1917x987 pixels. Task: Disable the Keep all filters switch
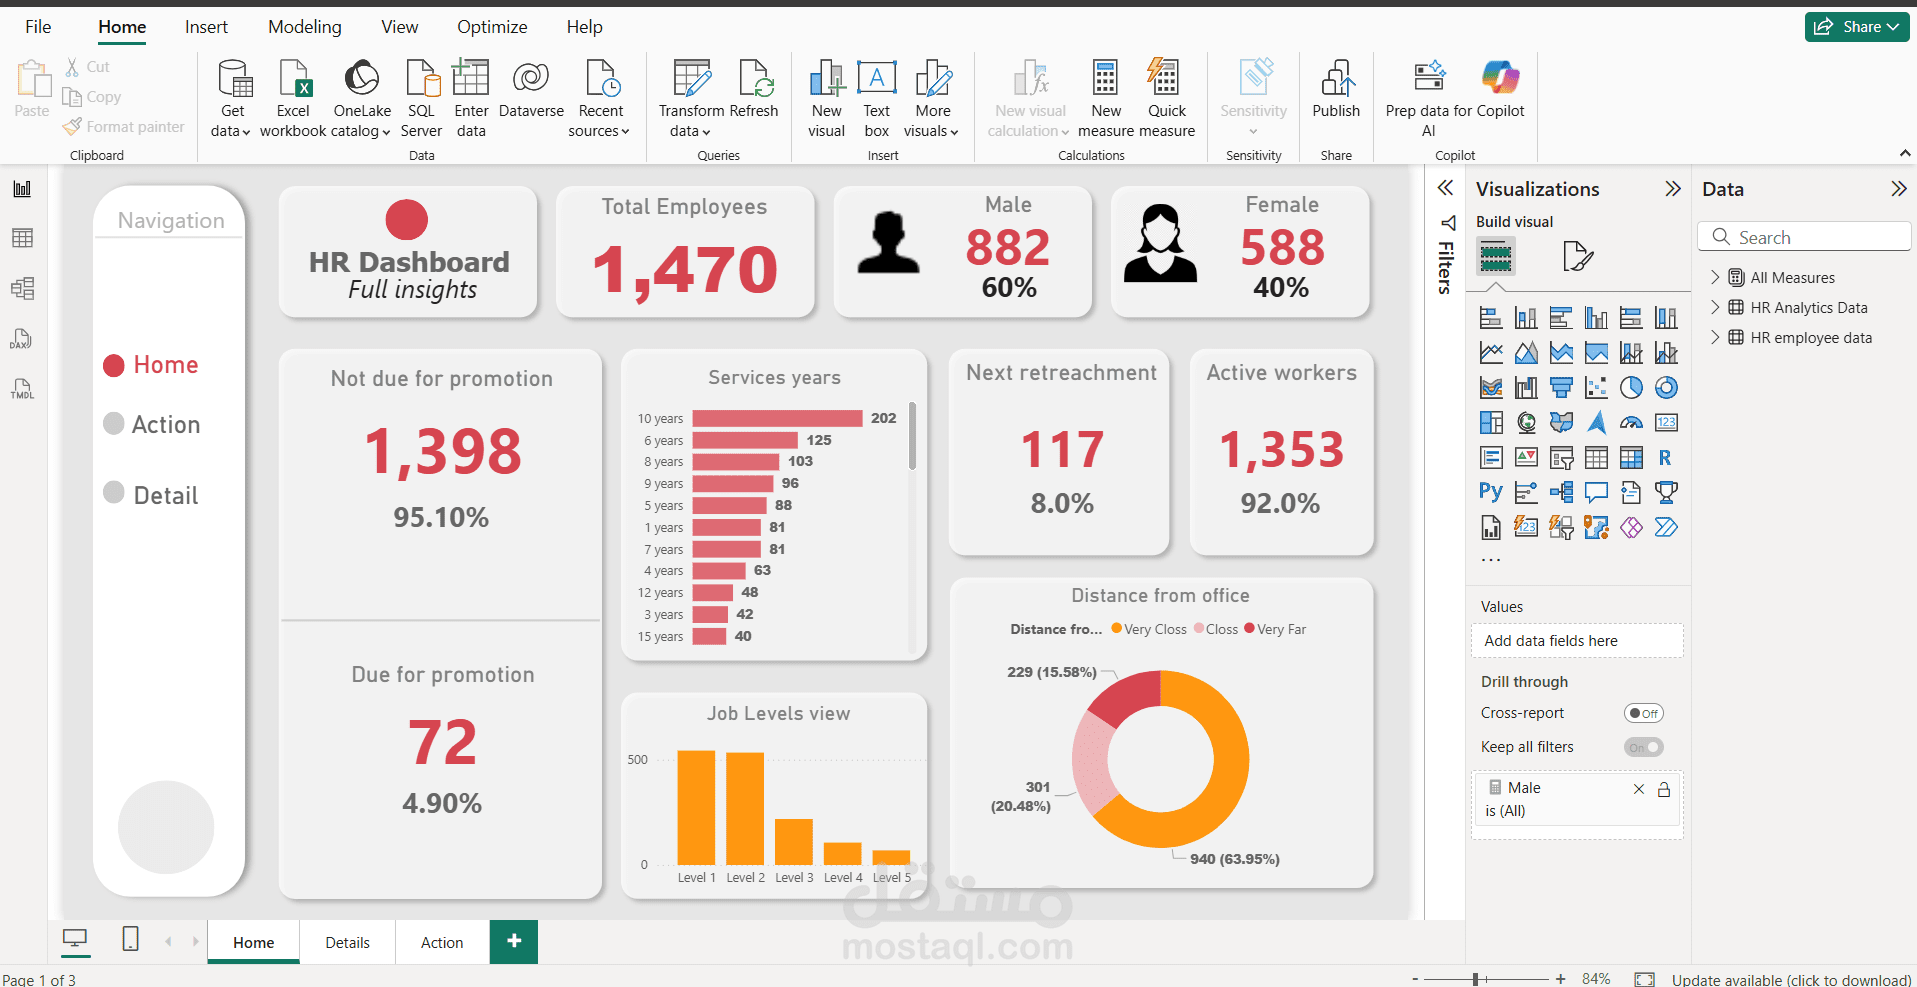point(1643,747)
